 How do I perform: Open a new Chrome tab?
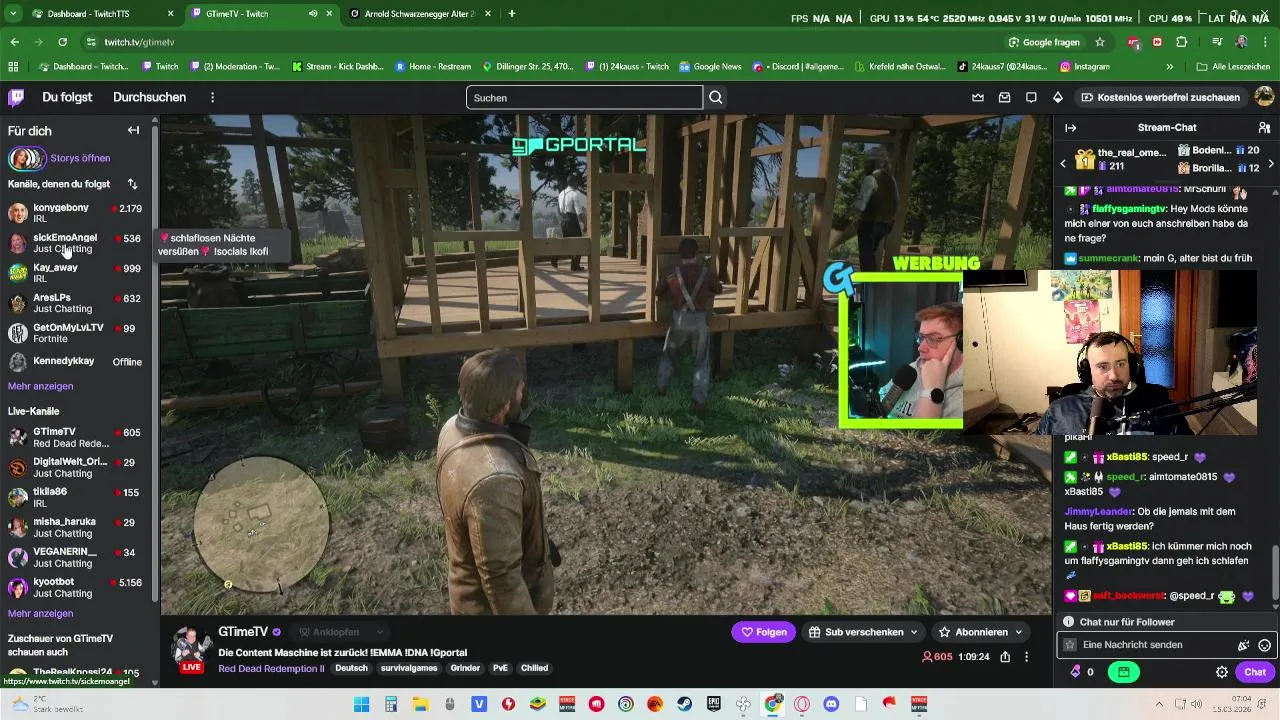[x=512, y=14]
